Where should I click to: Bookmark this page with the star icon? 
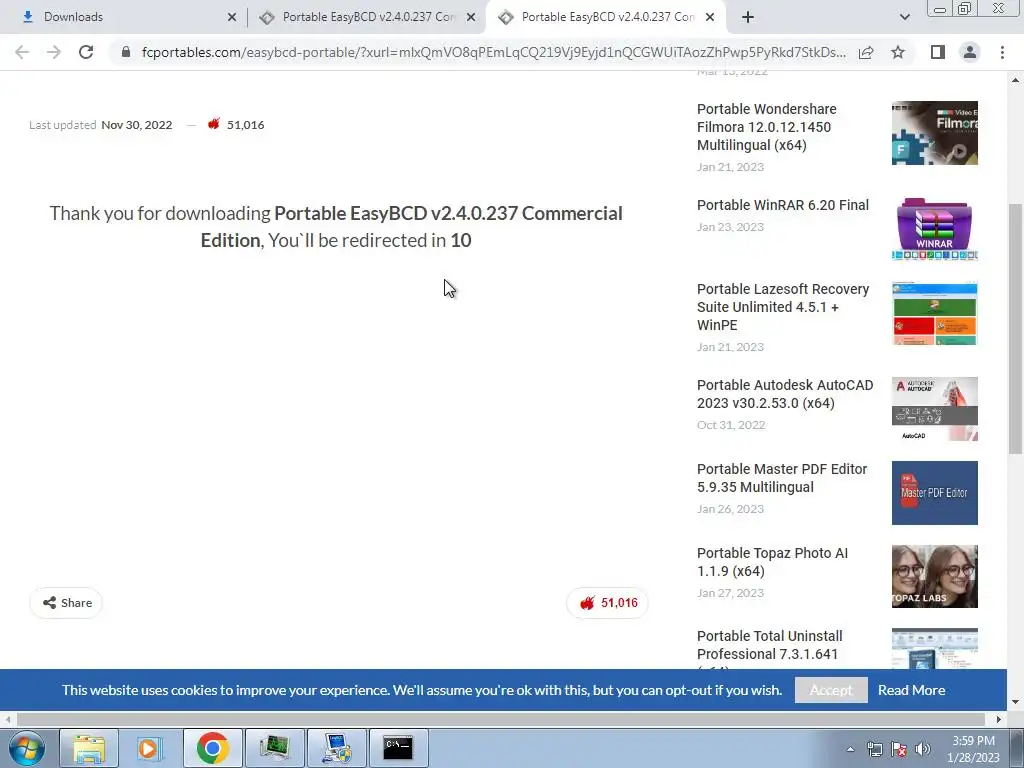[898, 52]
